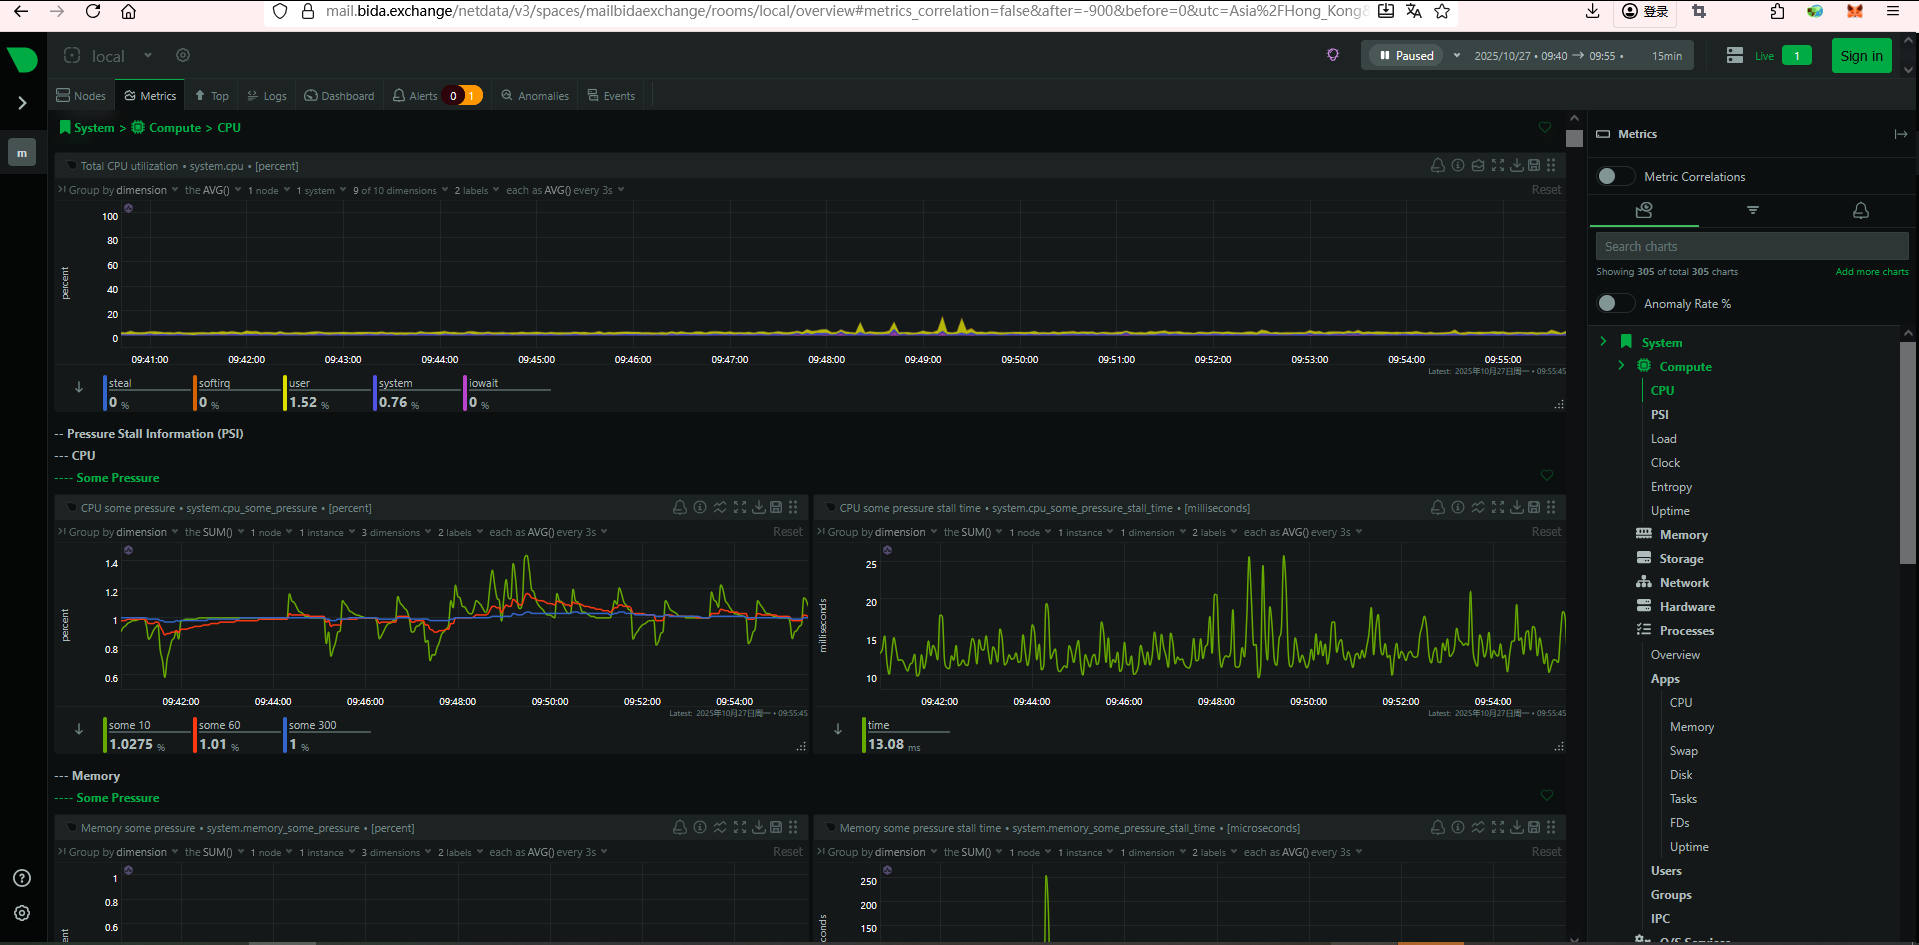Fullscreen the Total CPU utilization chart
This screenshot has width=1919, height=945.
1497,166
